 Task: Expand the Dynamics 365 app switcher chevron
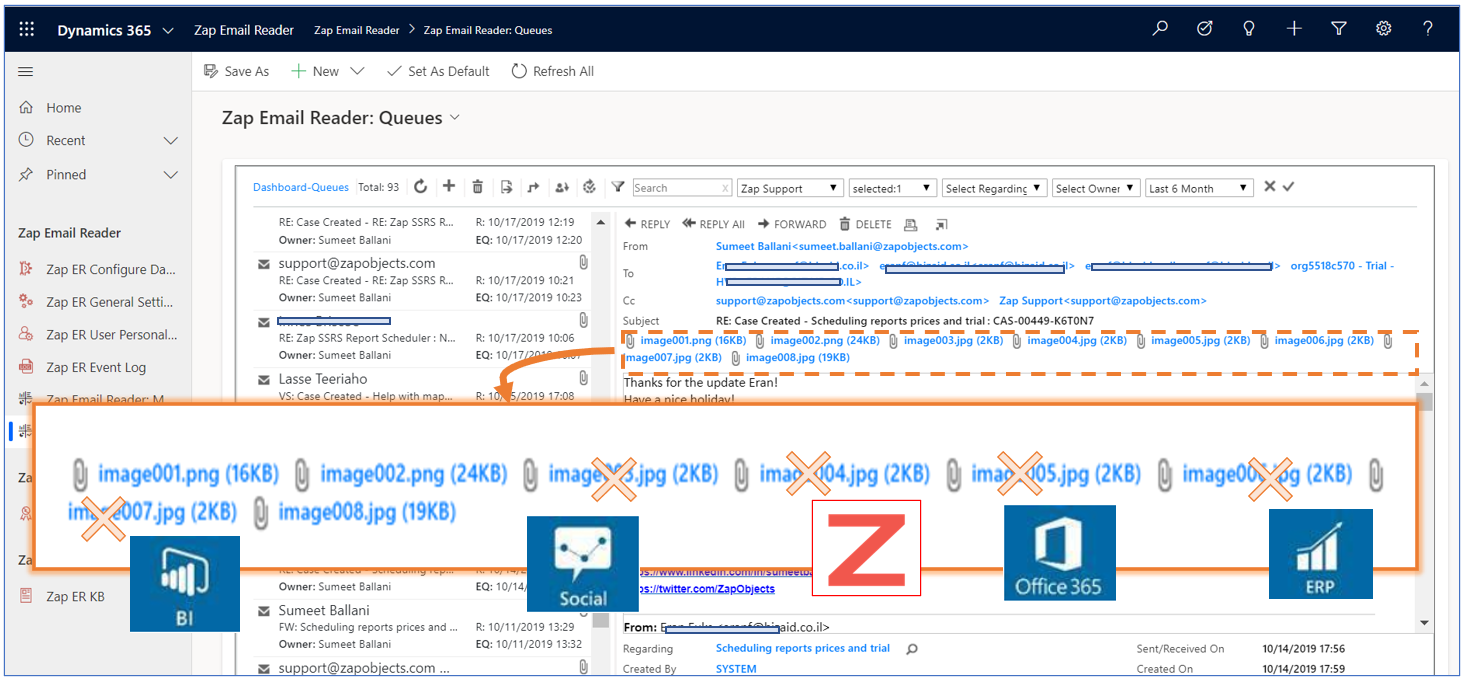click(x=167, y=30)
